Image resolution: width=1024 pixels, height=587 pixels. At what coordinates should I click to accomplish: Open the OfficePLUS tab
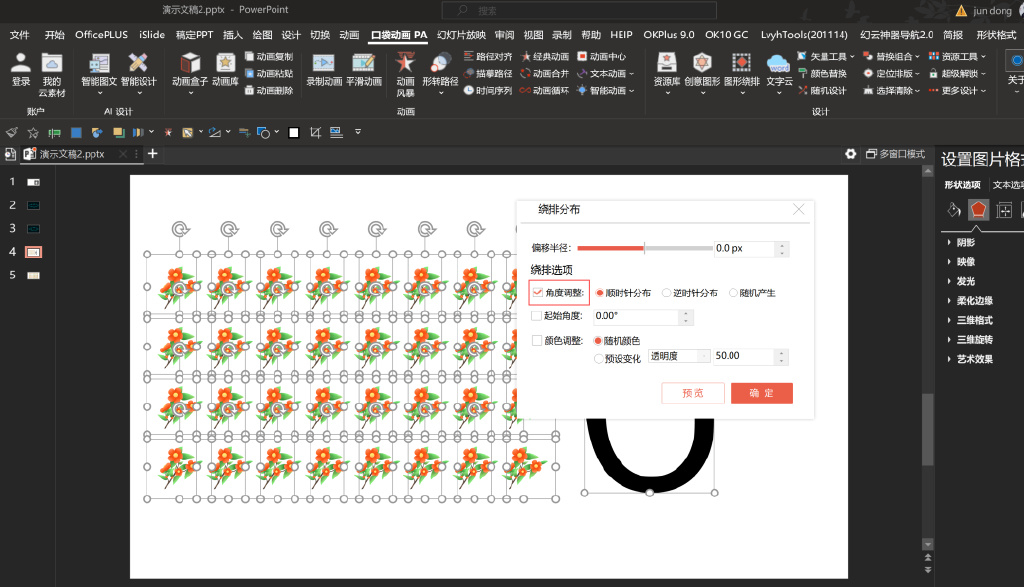(101, 35)
